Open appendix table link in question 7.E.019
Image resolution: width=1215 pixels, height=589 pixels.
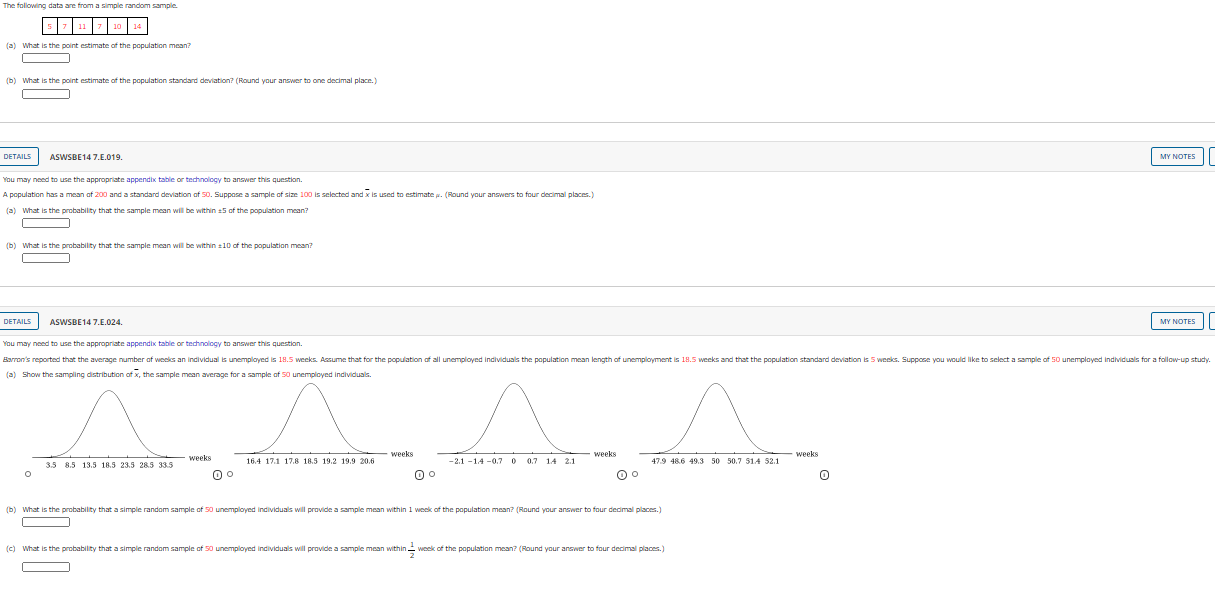[x=151, y=178]
